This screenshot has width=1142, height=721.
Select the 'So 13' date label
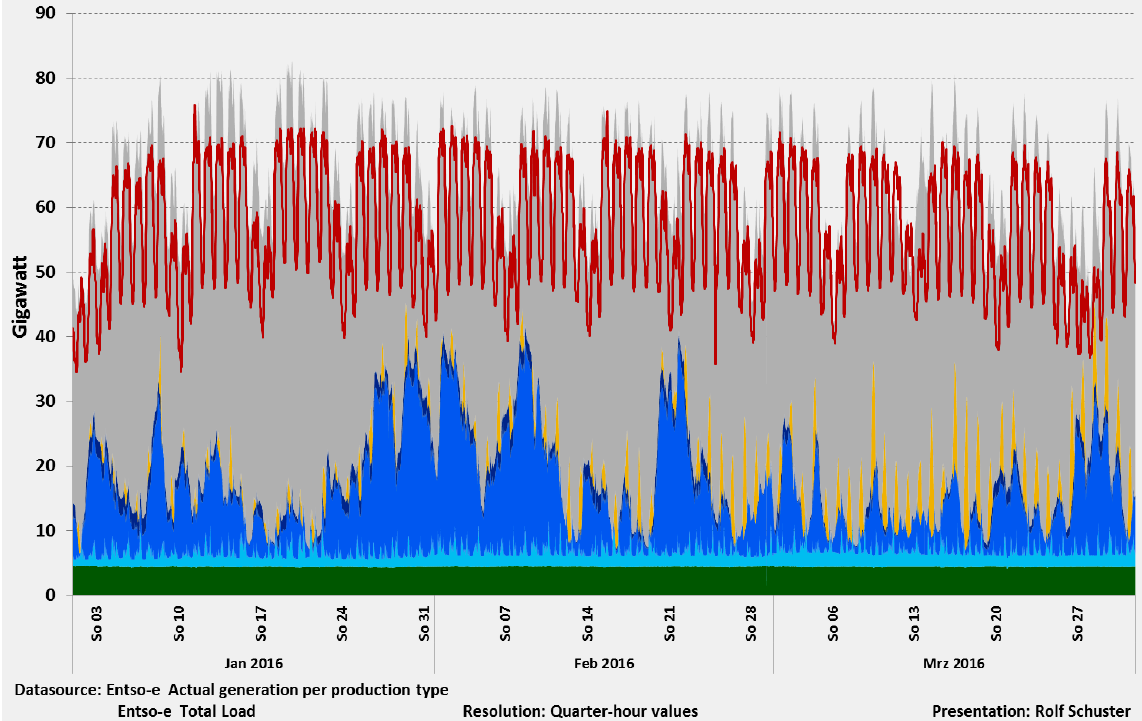tap(915, 623)
